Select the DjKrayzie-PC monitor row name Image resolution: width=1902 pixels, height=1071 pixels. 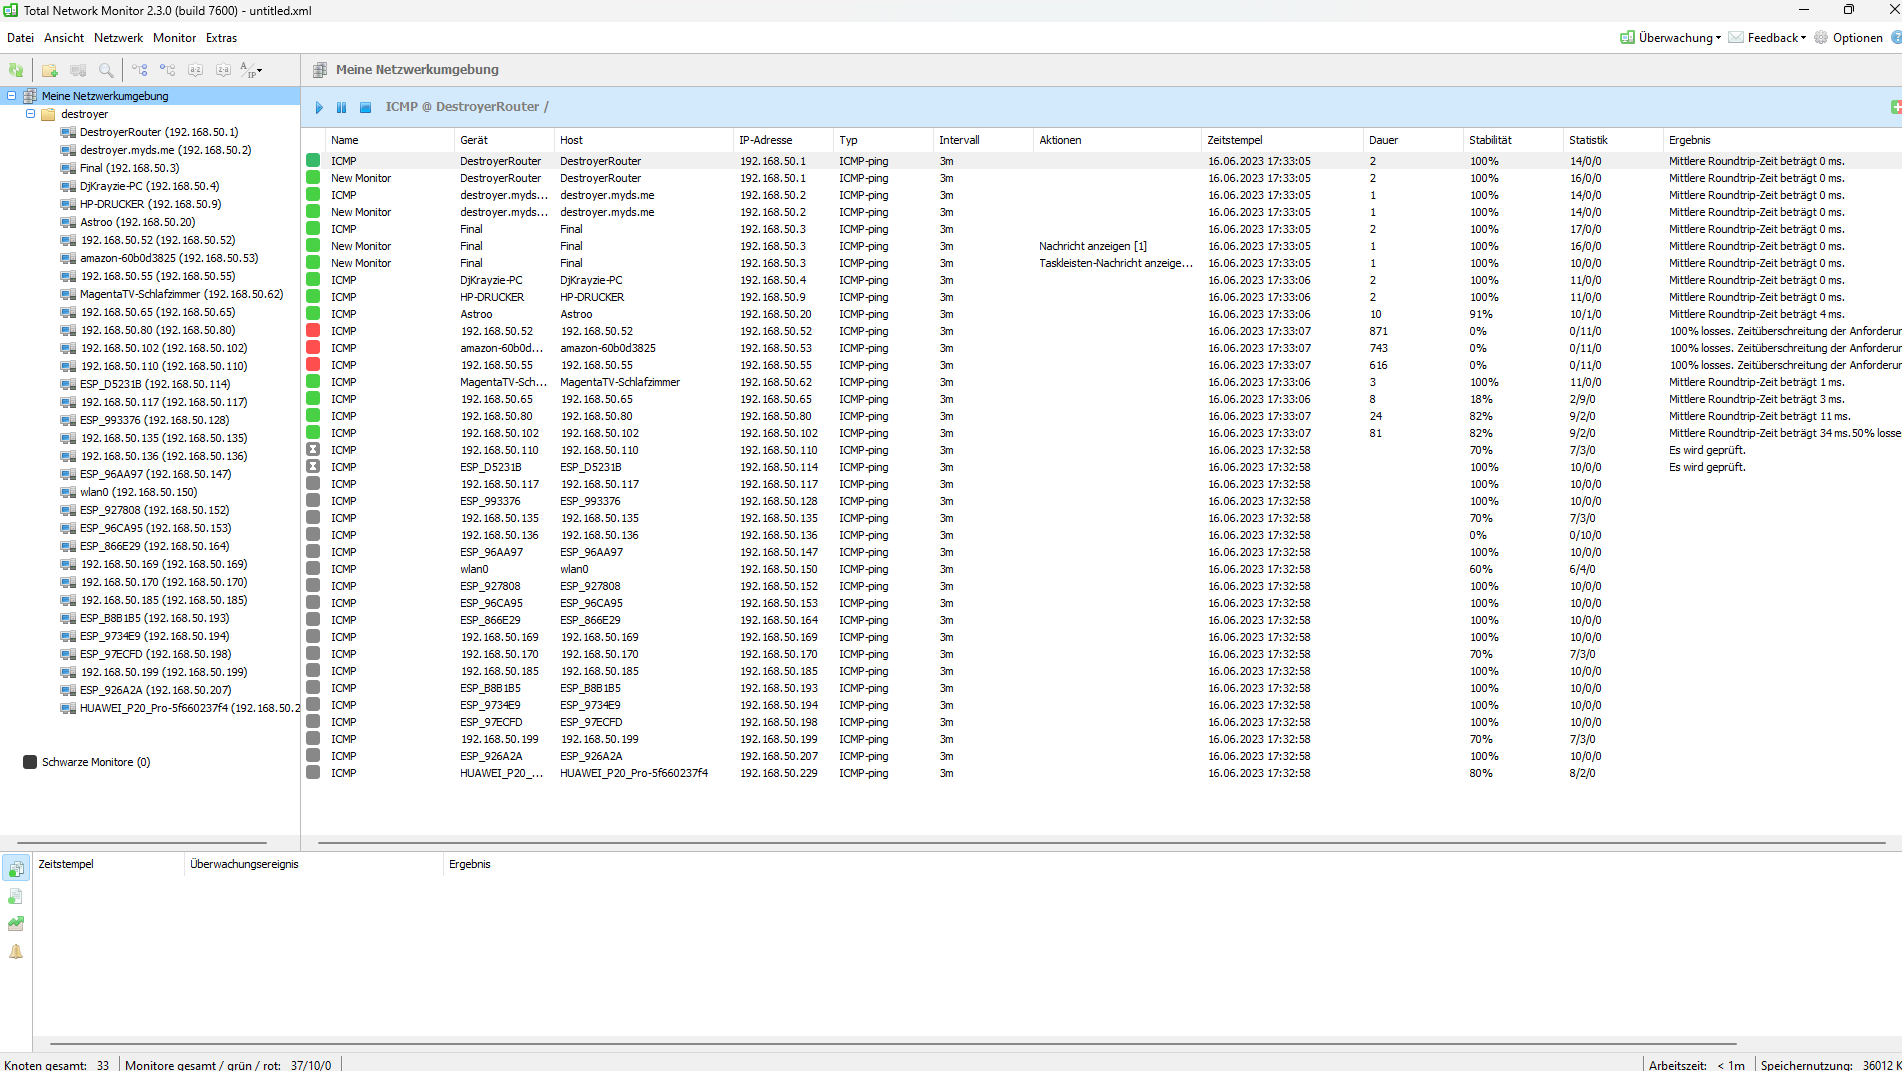point(344,280)
